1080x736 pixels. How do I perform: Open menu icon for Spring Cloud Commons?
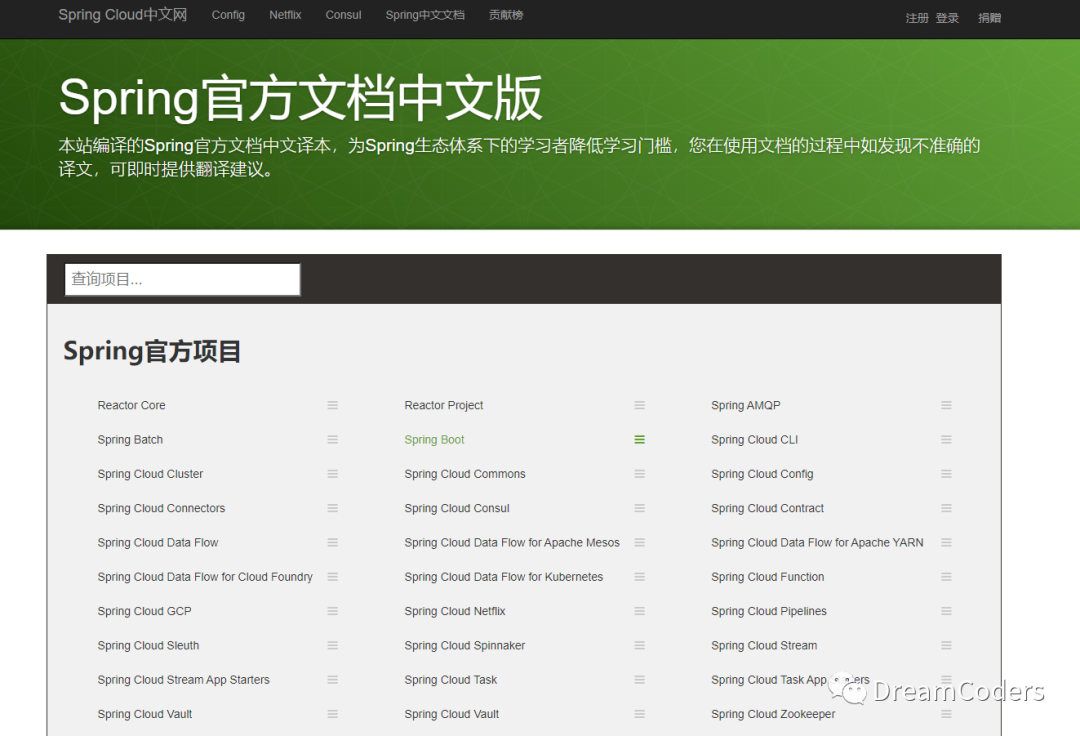pyautogui.click(x=639, y=474)
